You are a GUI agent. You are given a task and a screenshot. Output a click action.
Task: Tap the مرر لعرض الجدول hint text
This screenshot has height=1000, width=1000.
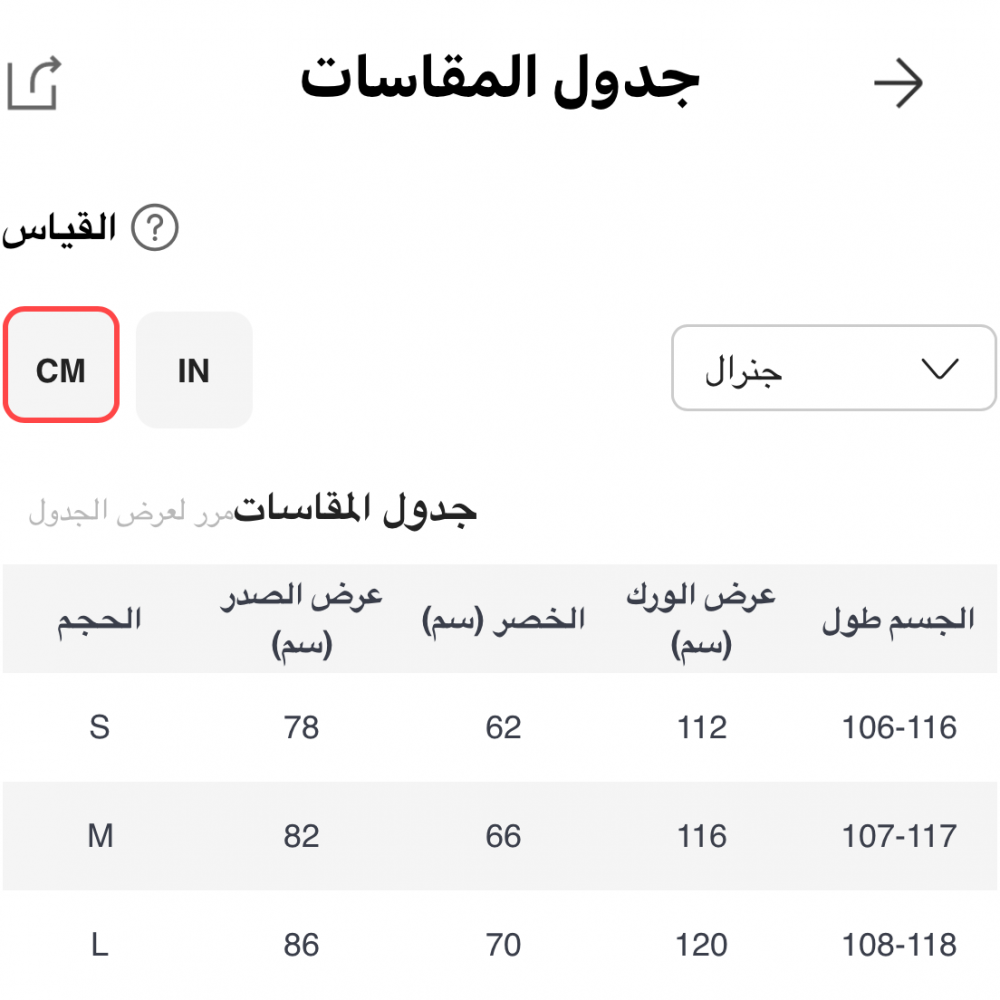pos(130,513)
